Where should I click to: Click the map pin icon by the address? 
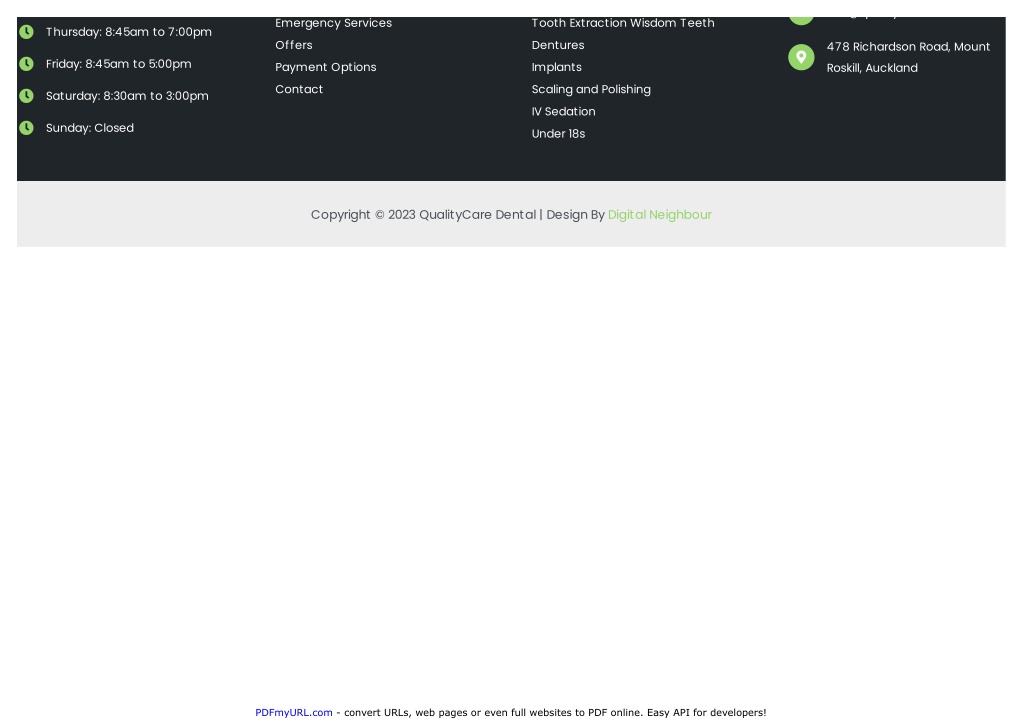tap(801, 57)
